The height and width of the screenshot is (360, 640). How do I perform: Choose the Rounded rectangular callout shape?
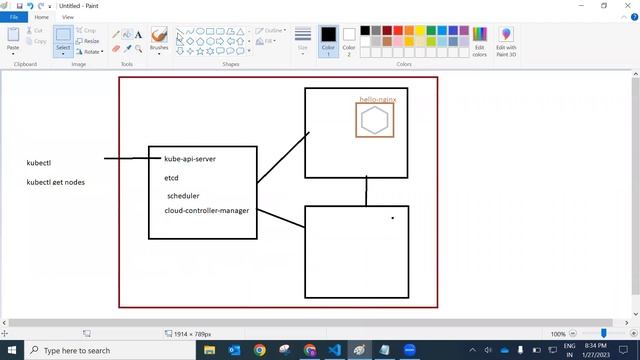click(x=220, y=51)
